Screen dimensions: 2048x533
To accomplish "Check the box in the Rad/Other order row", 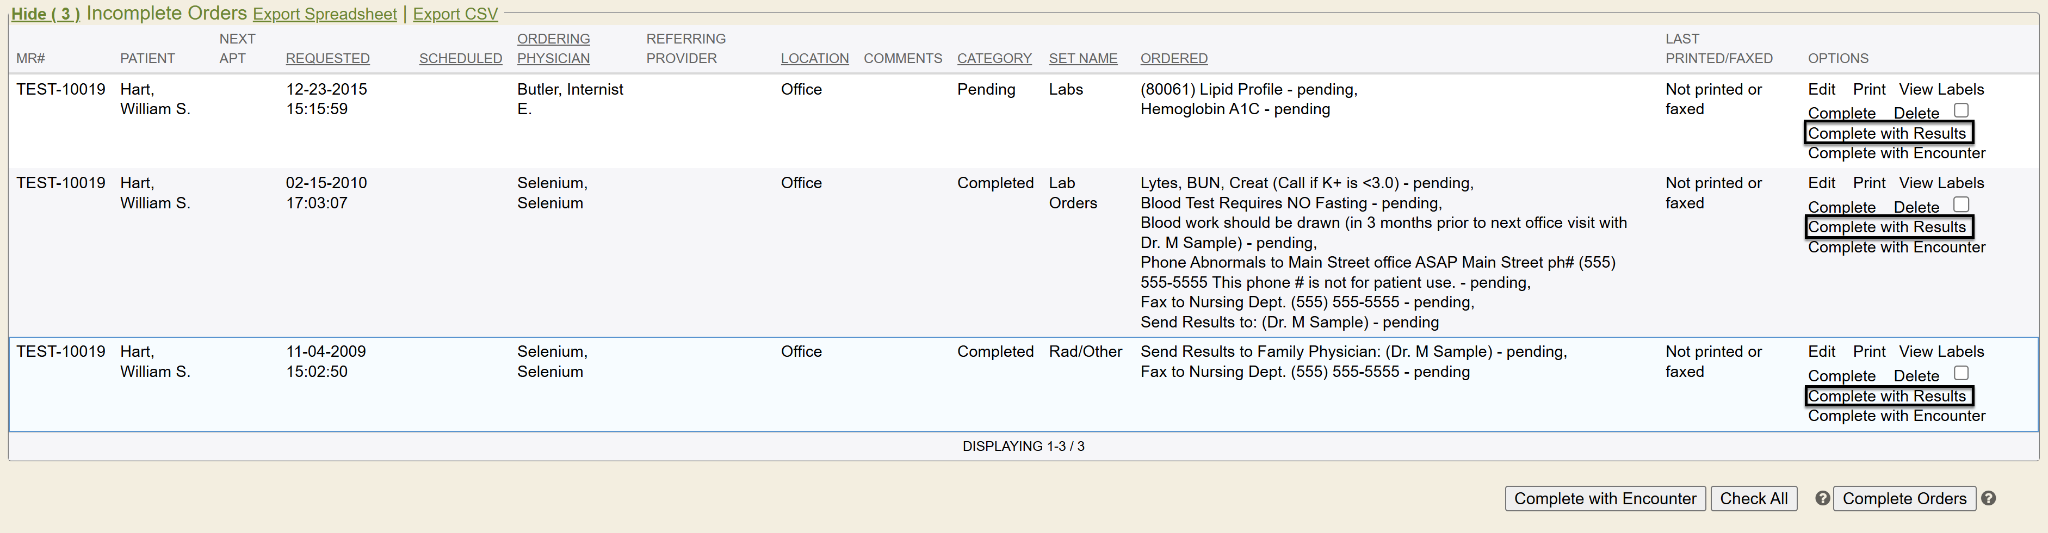I will click(x=1961, y=374).
